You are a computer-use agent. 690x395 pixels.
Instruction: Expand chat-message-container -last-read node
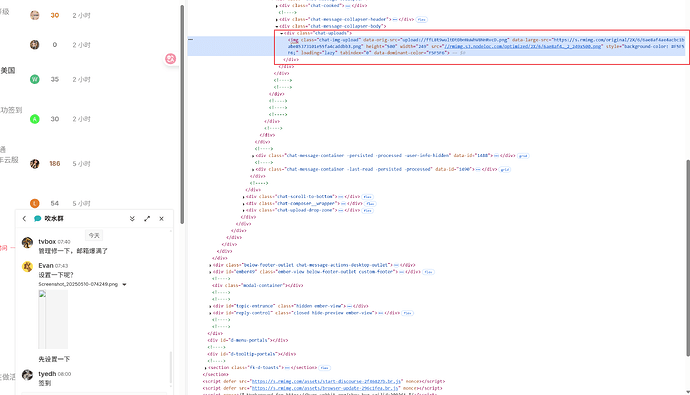pos(253,169)
